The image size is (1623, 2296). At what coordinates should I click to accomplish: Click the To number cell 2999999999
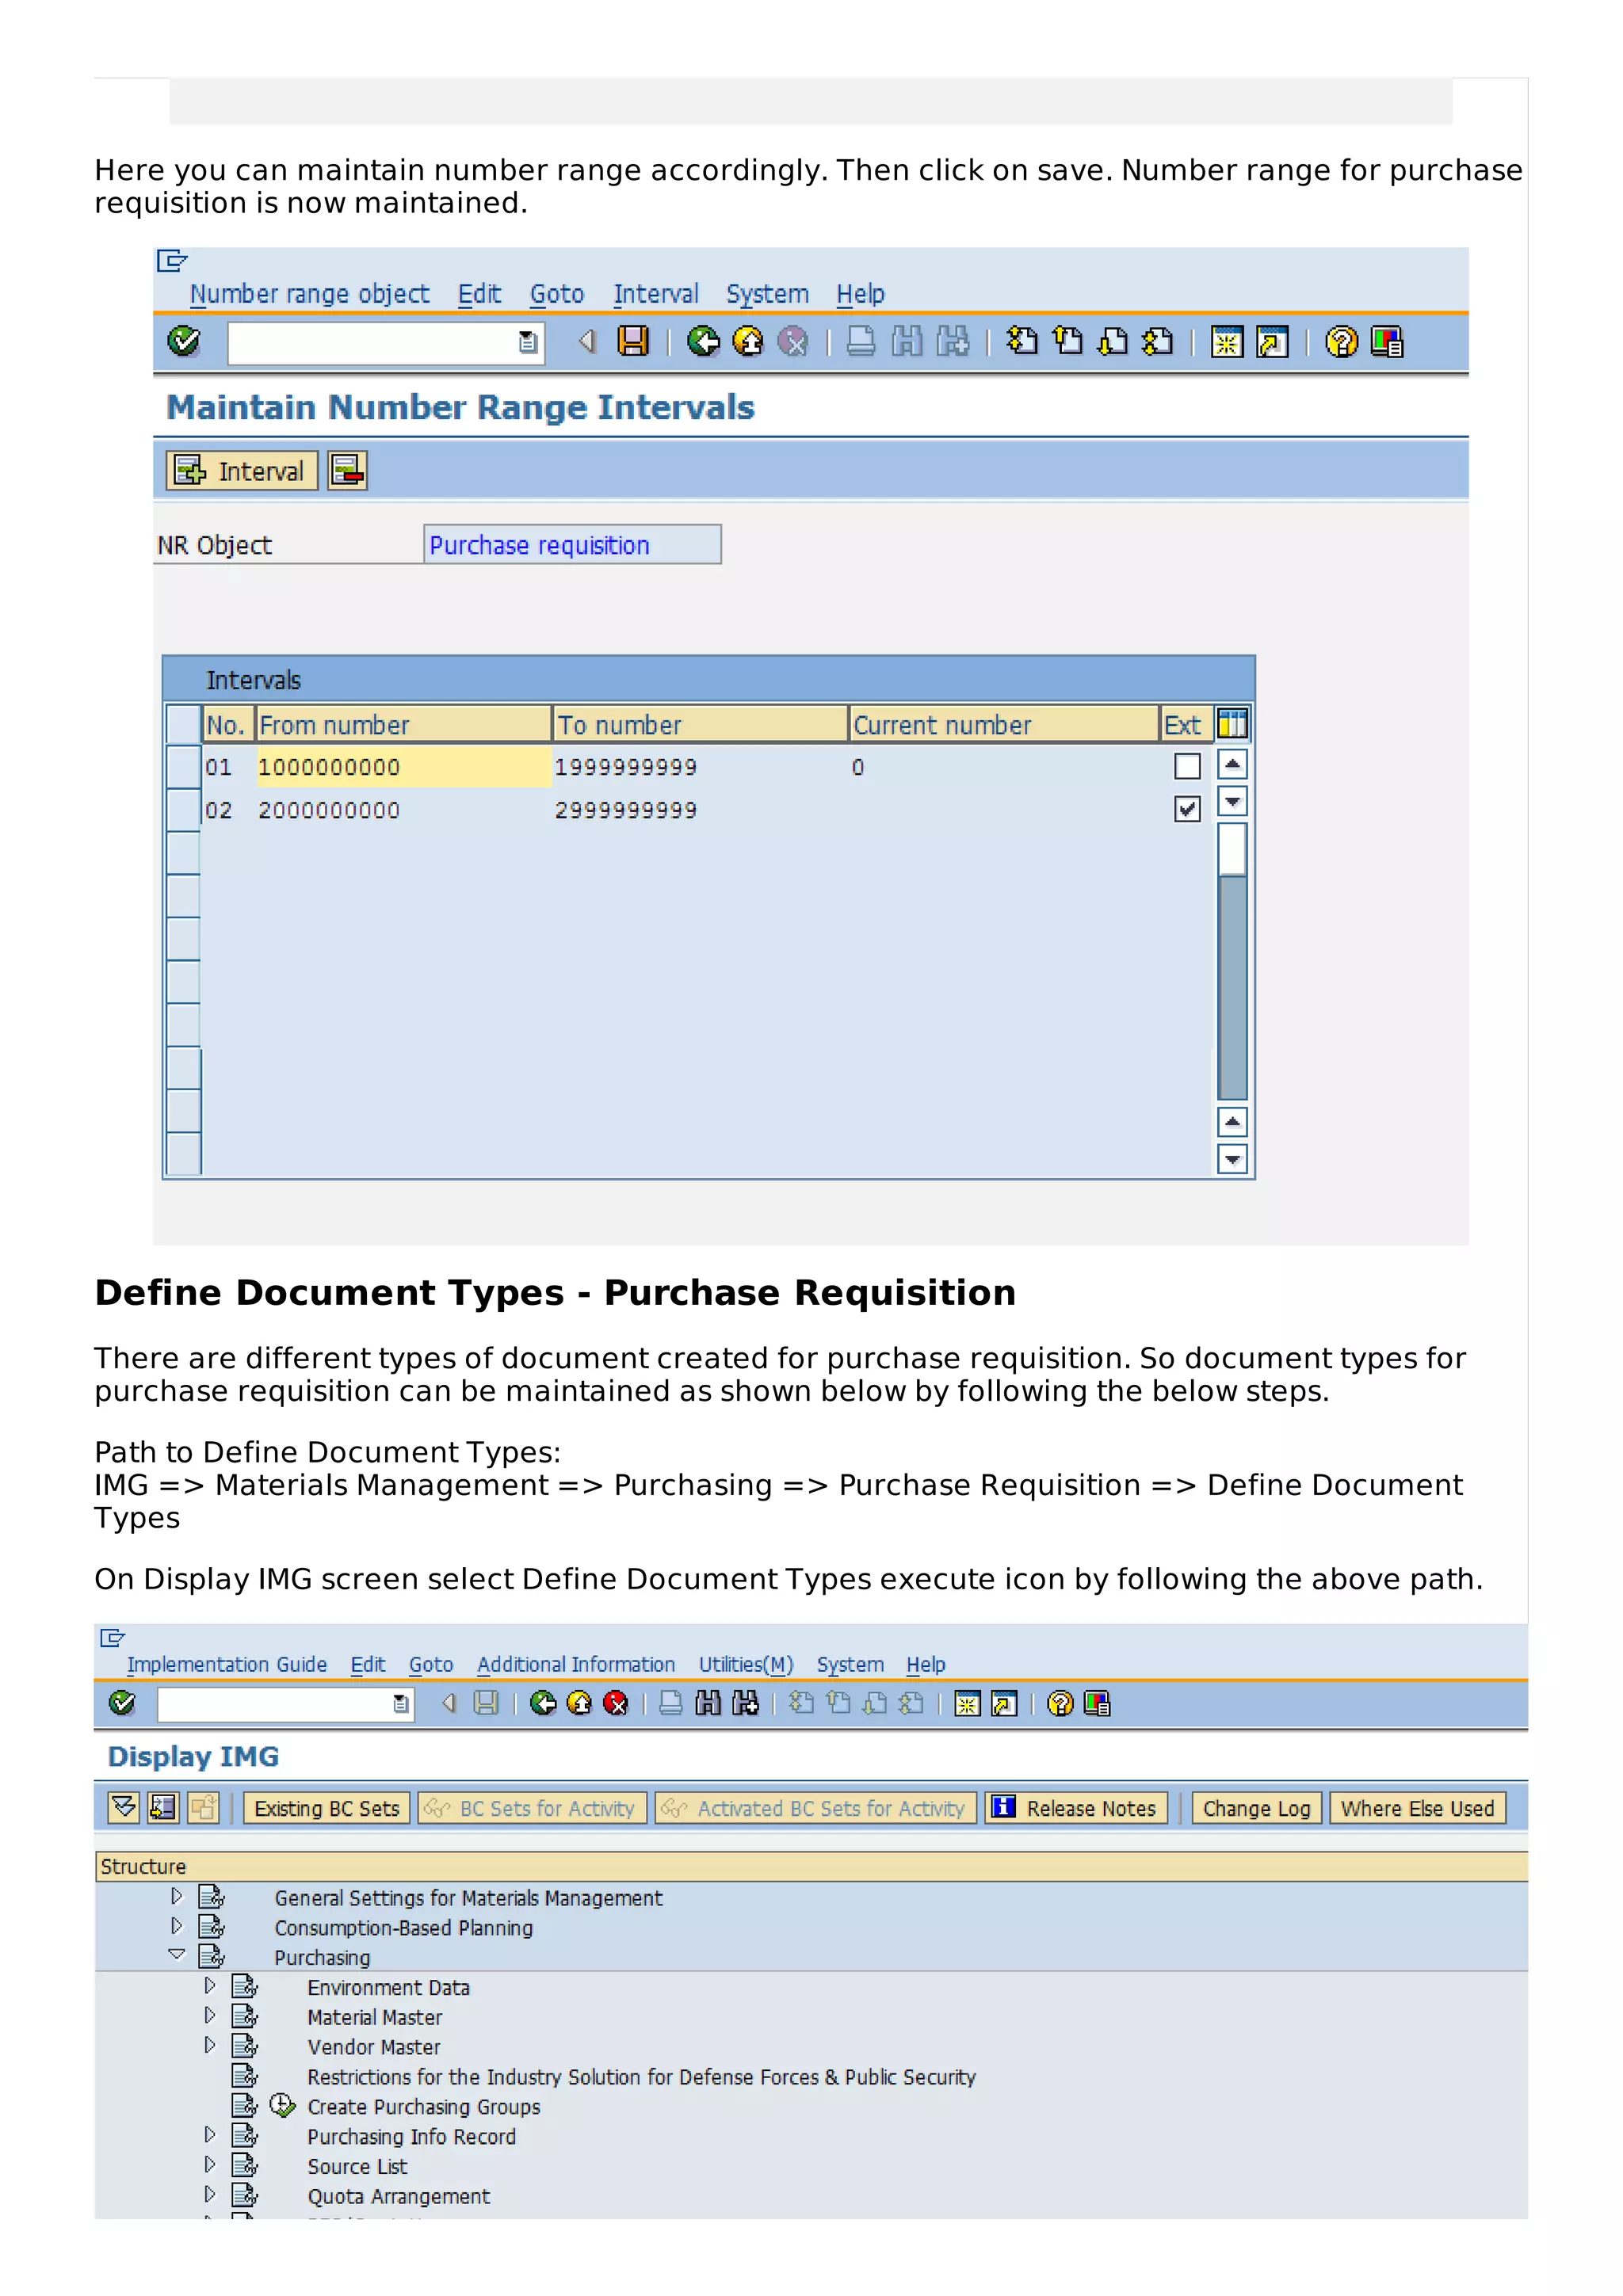[x=700, y=810]
